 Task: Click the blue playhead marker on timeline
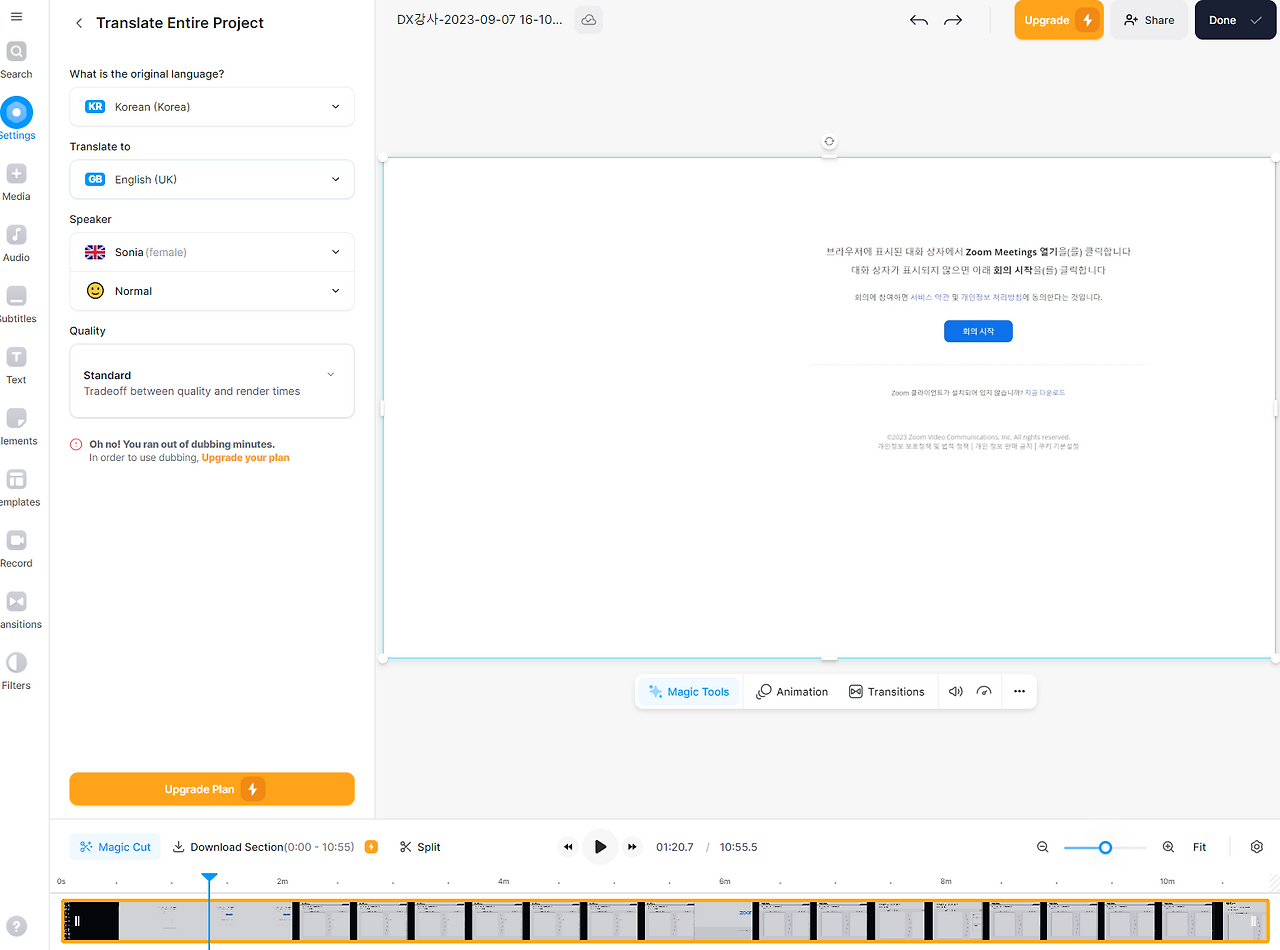pyautogui.click(x=209, y=878)
